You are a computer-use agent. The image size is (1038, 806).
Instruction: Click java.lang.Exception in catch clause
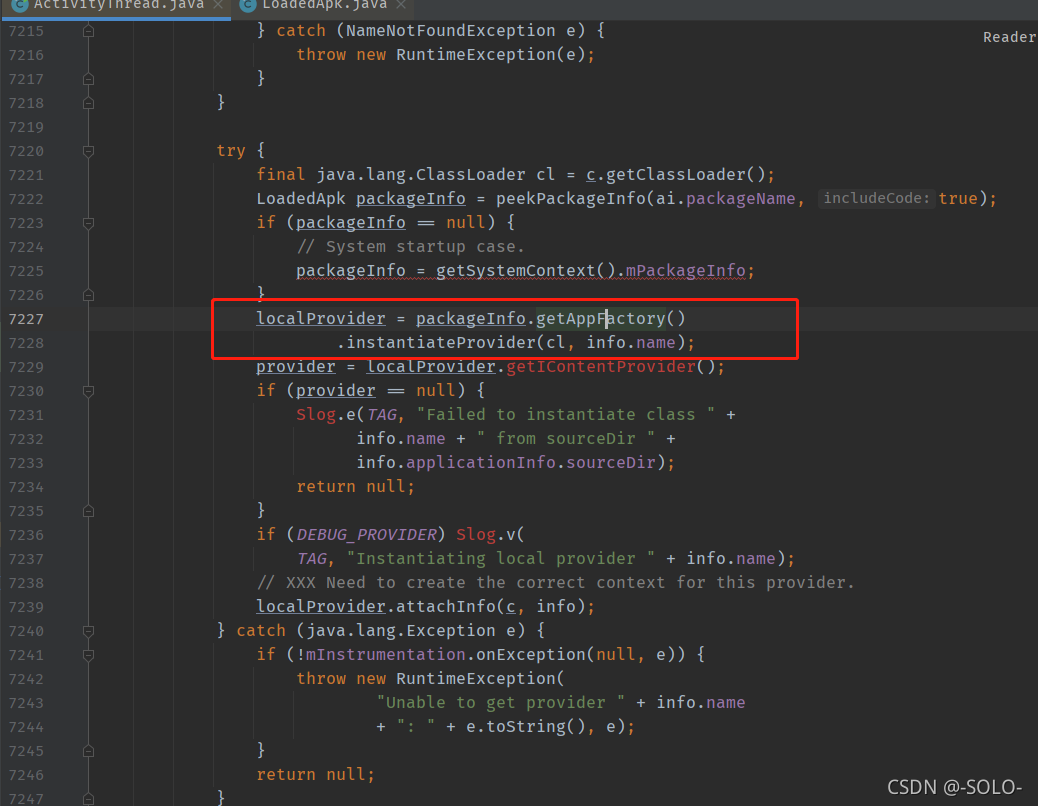point(401,631)
